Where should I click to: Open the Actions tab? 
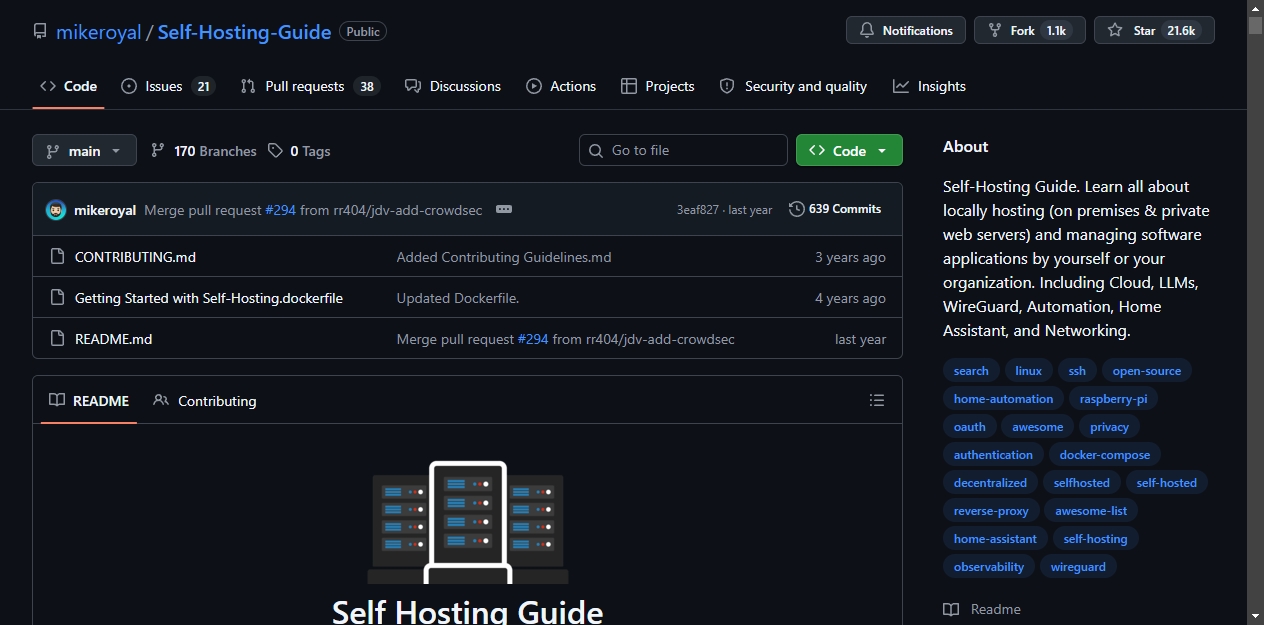point(561,86)
